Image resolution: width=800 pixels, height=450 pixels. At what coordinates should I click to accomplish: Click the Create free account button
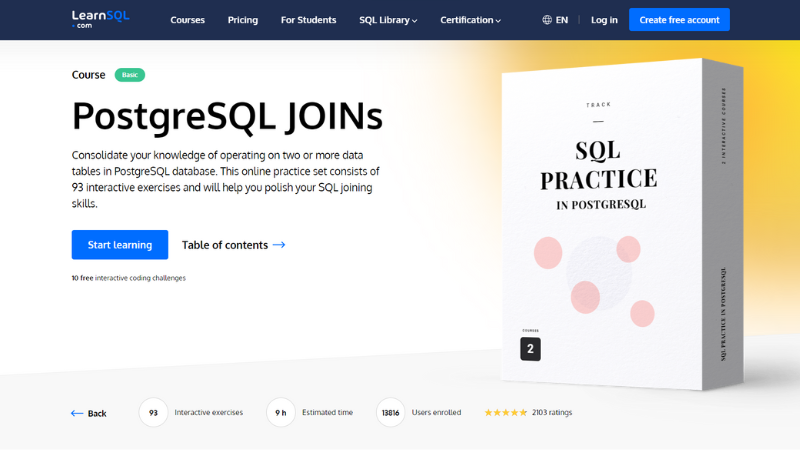point(679,20)
